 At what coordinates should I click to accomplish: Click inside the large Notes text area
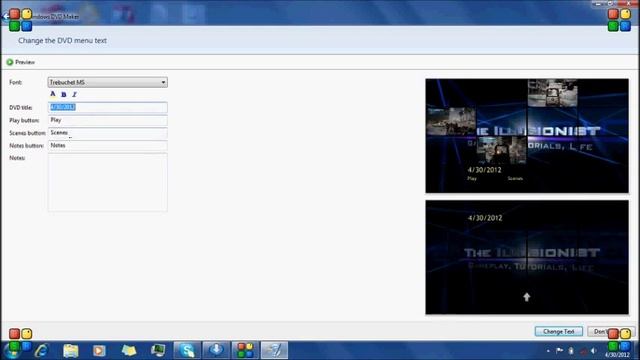[107, 182]
